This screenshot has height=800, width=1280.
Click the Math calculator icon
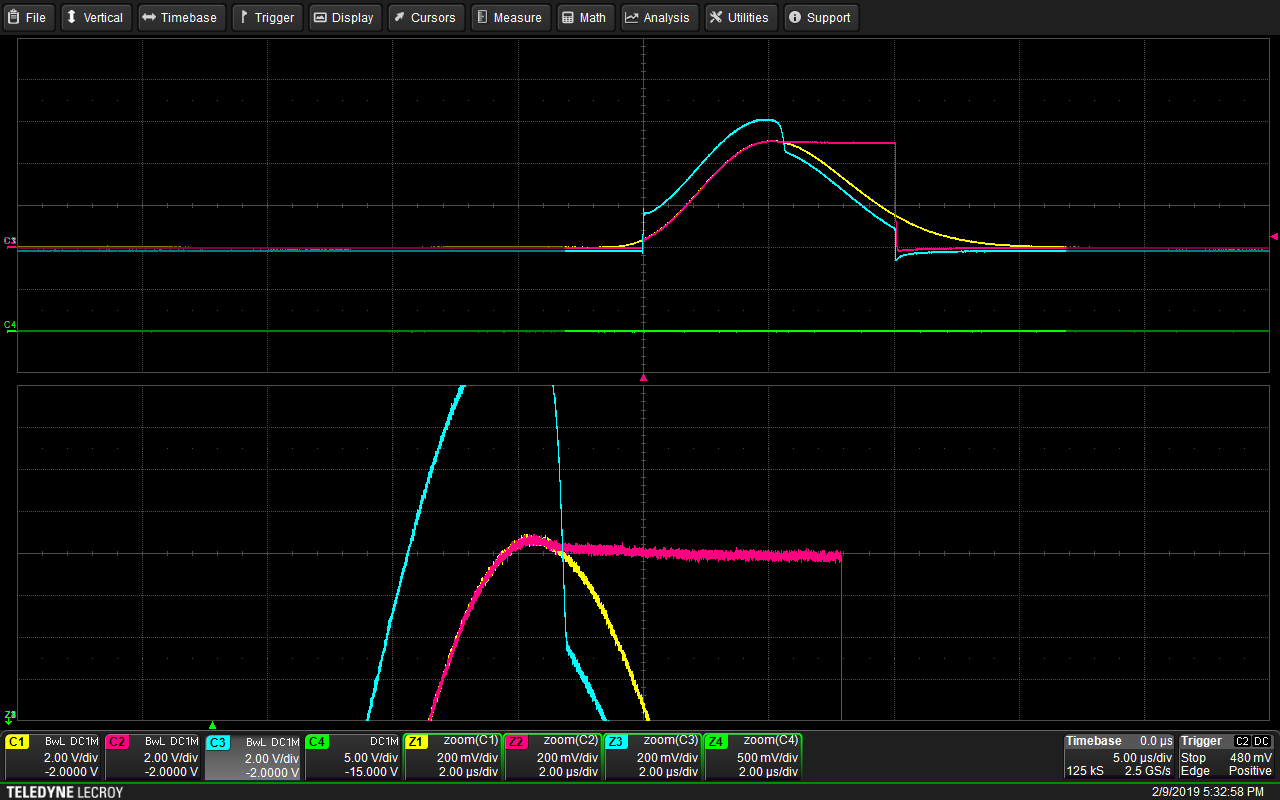568,17
